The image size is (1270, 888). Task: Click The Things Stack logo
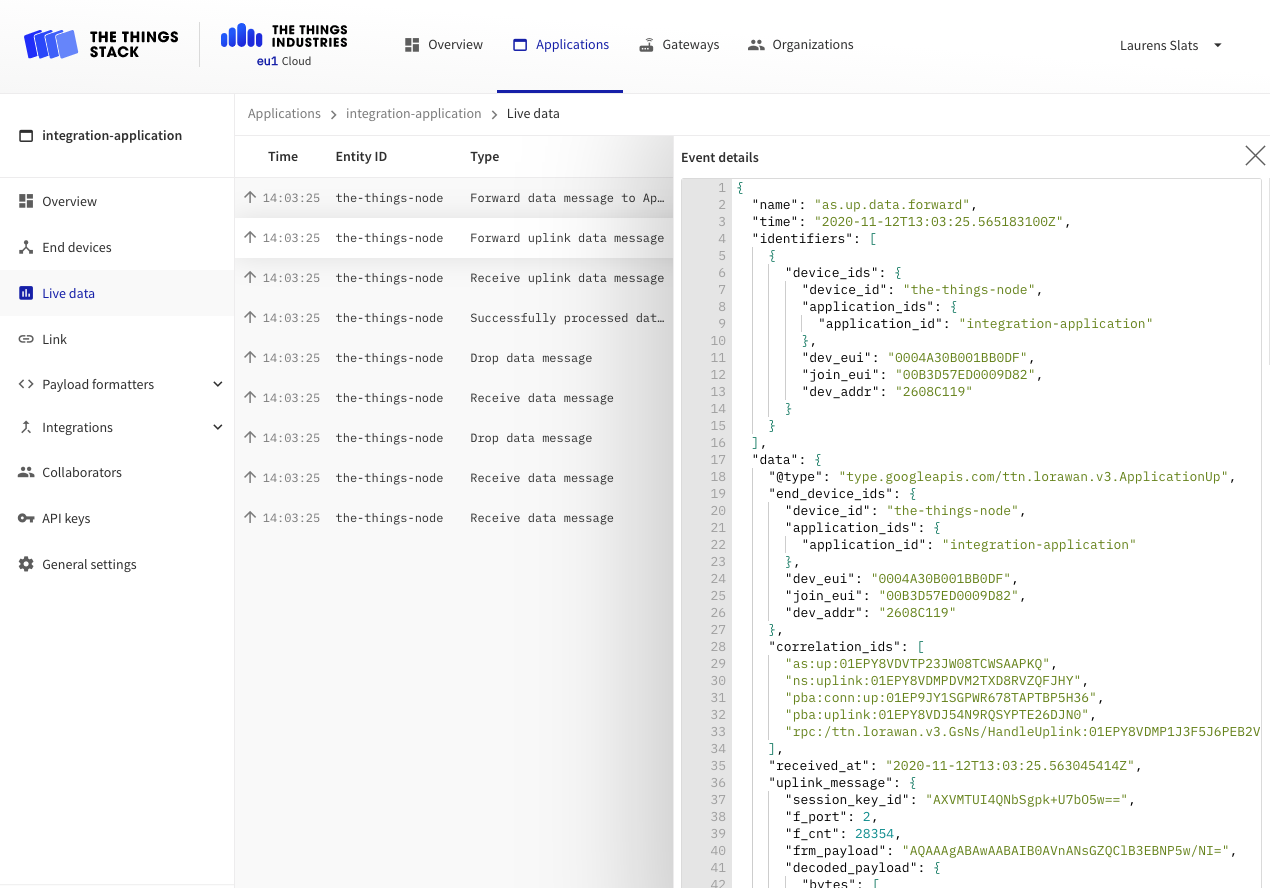point(101,44)
